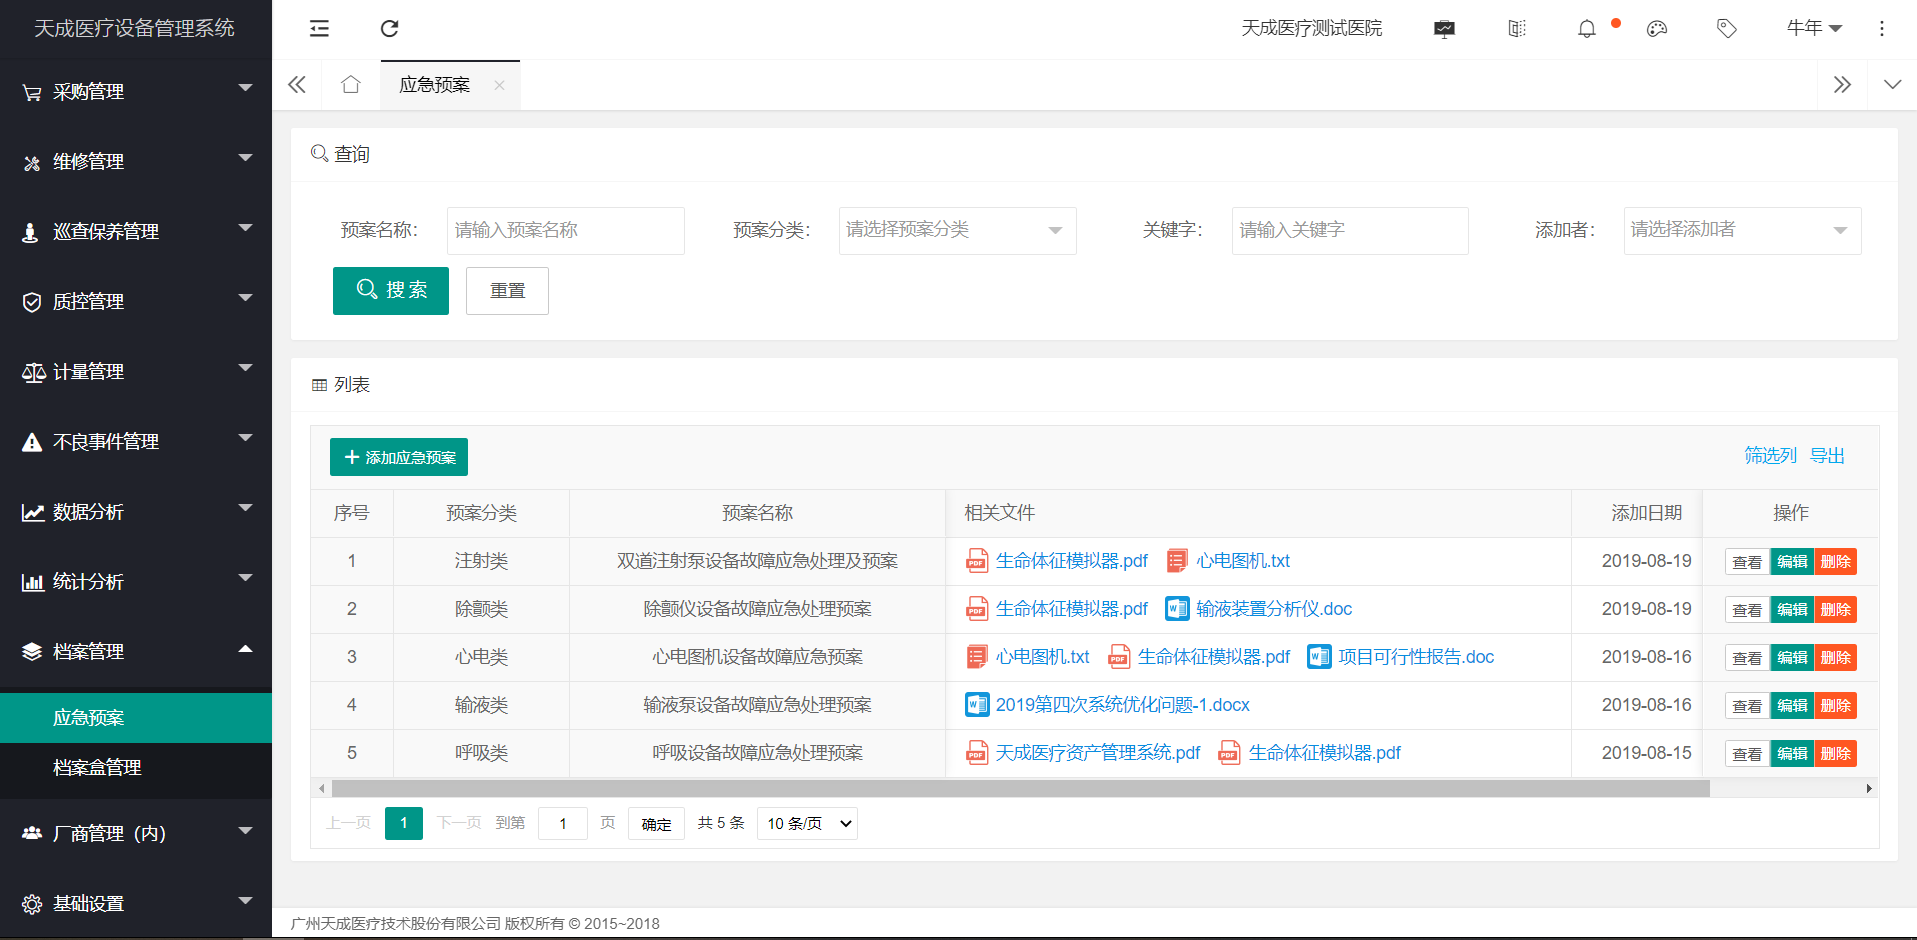Open the vertical dots more menu
The width and height of the screenshot is (1917, 940).
(1882, 29)
